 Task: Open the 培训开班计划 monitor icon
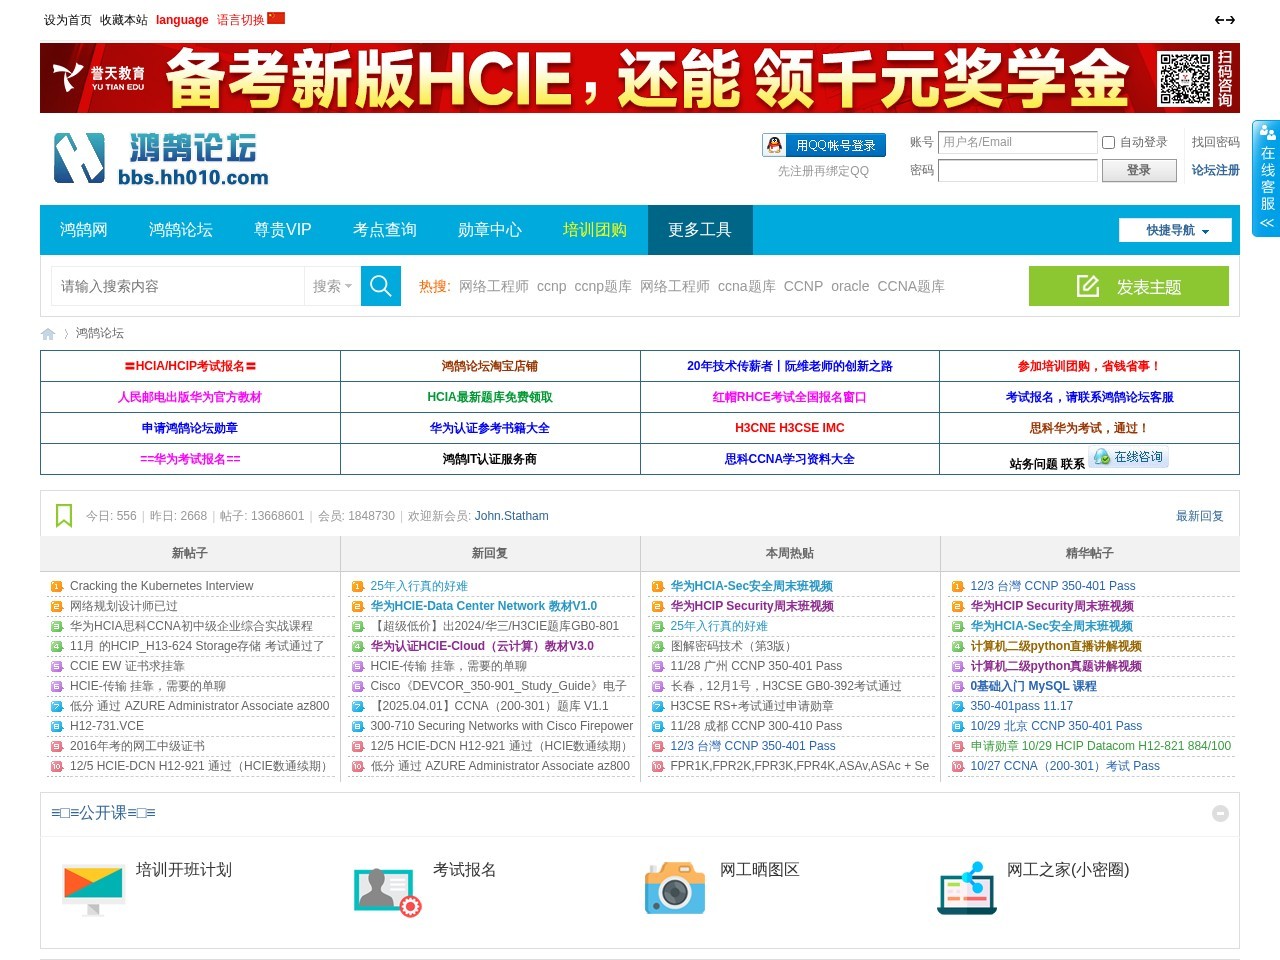pos(93,888)
